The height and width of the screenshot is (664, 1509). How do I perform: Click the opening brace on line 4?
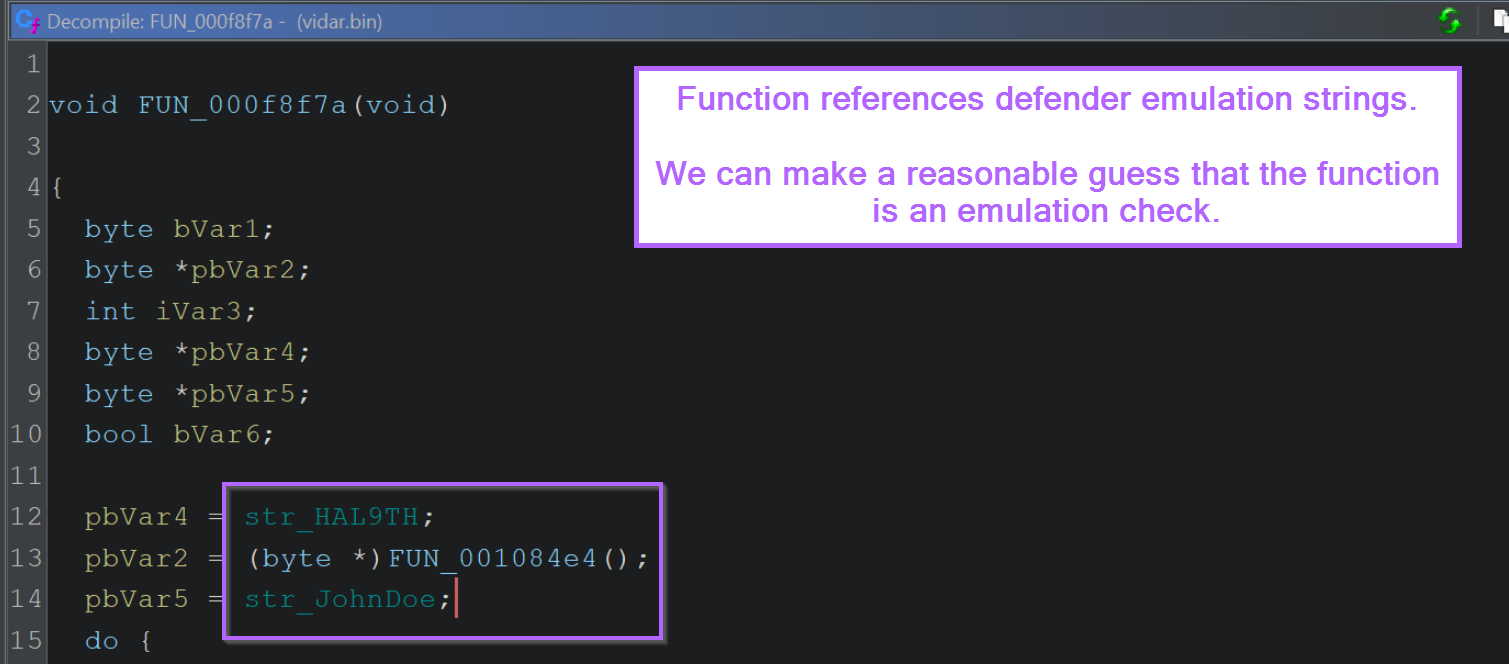tap(56, 188)
